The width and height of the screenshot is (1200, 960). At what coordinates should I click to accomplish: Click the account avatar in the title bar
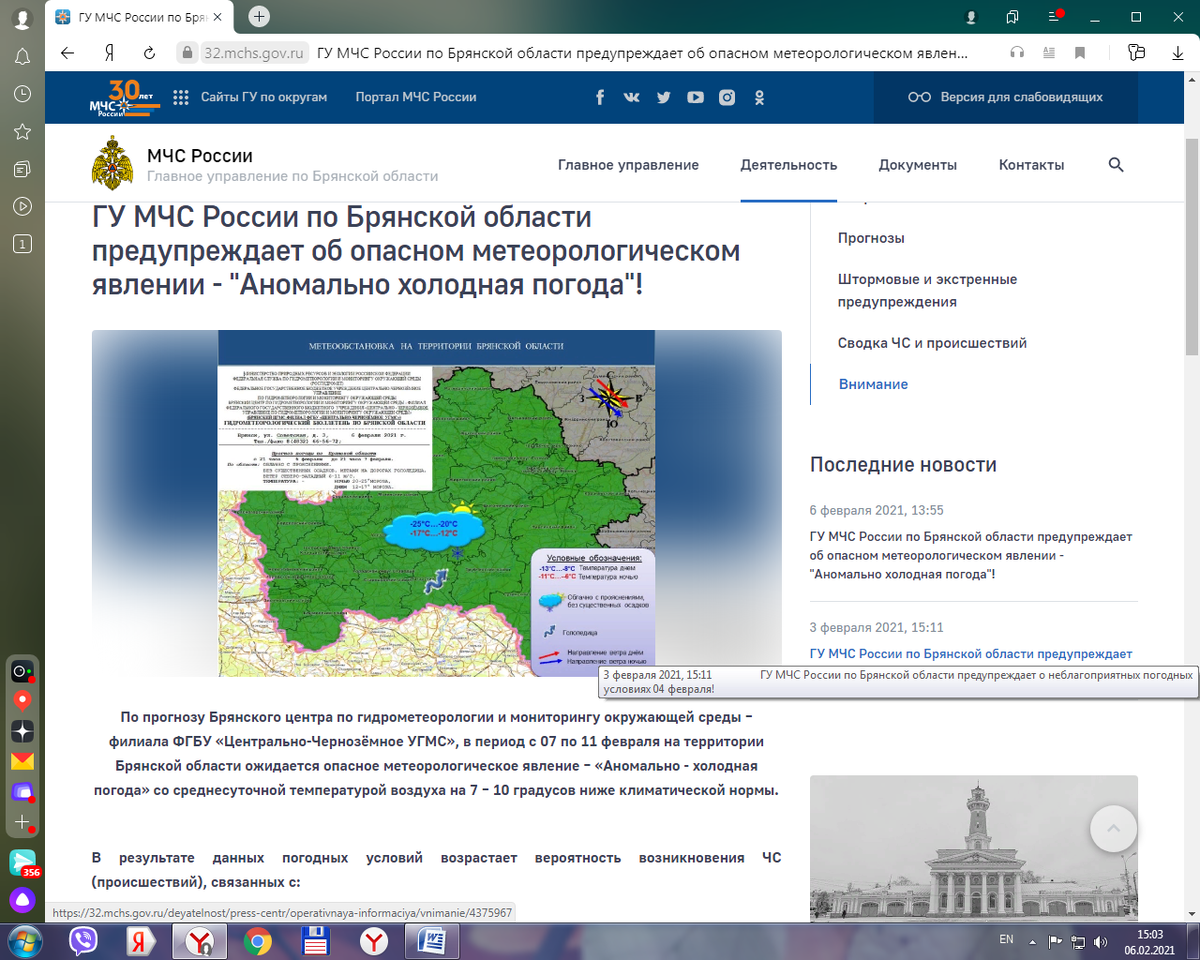tap(971, 17)
